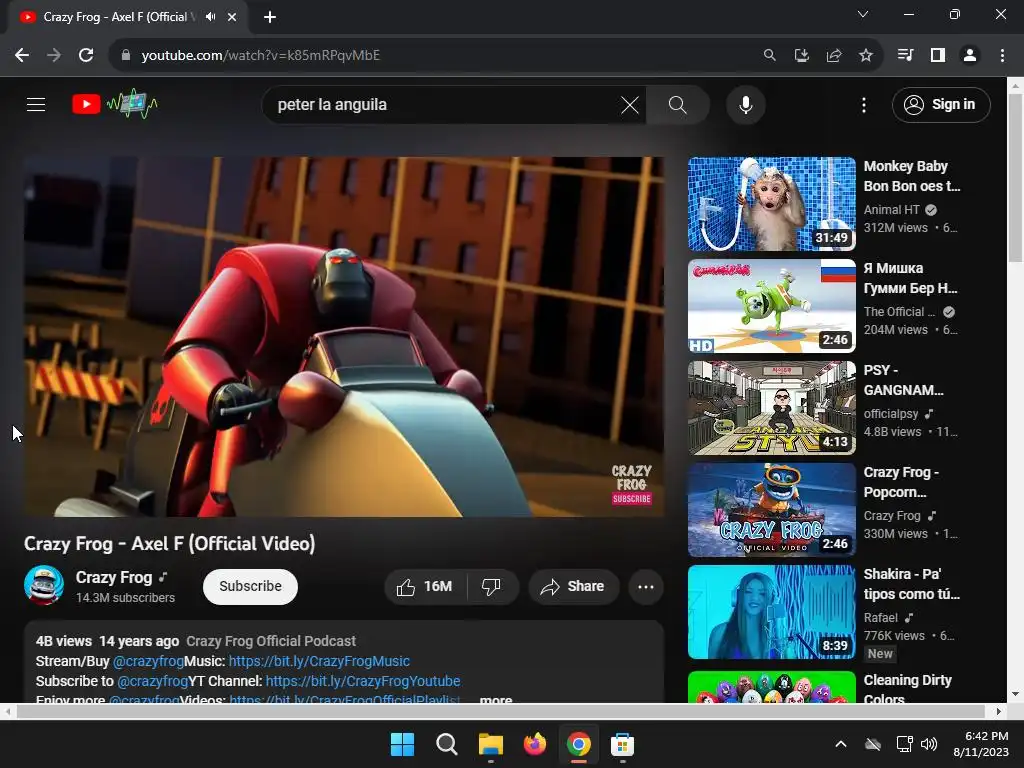1024x768 pixels.
Task: Dislike the video with thumbs down
Action: pyautogui.click(x=491, y=586)
